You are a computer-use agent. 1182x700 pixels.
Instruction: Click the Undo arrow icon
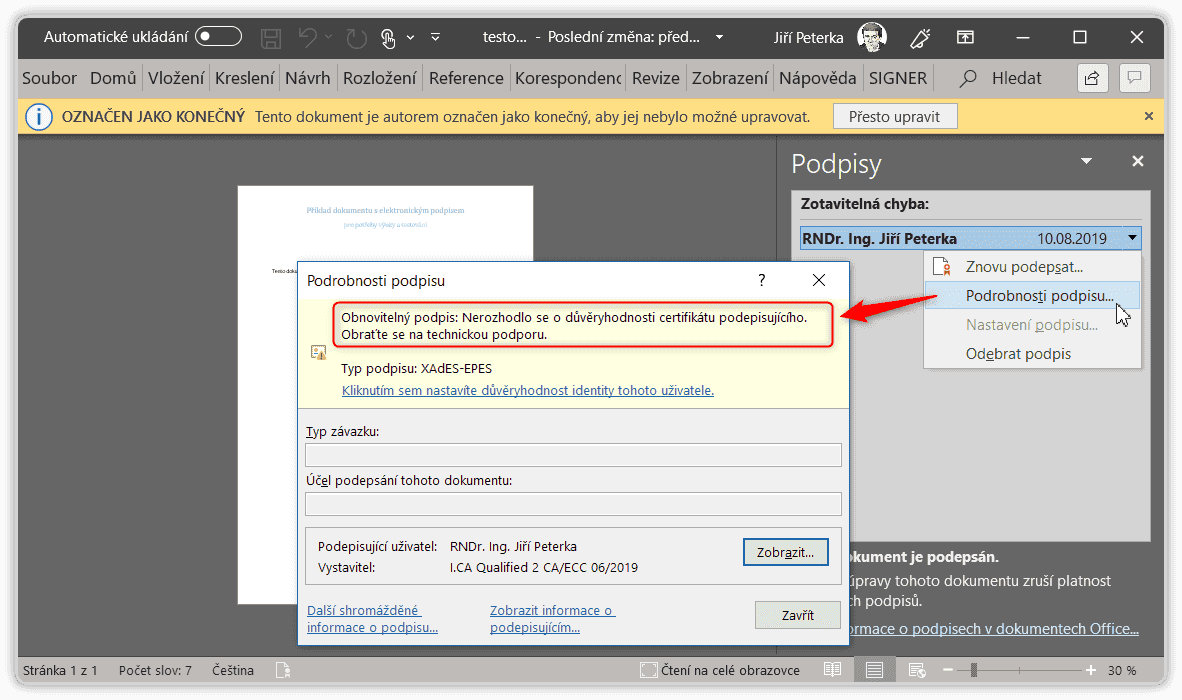pyautogui.click(x=307, y=37)
